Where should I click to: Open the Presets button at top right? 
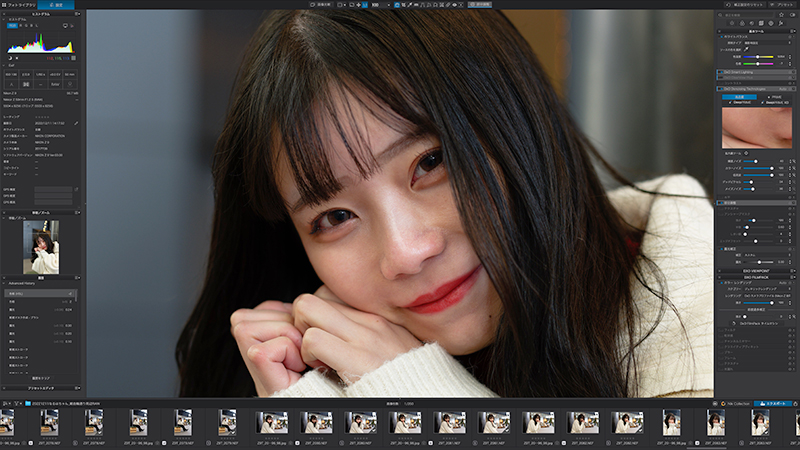point(782,5)
